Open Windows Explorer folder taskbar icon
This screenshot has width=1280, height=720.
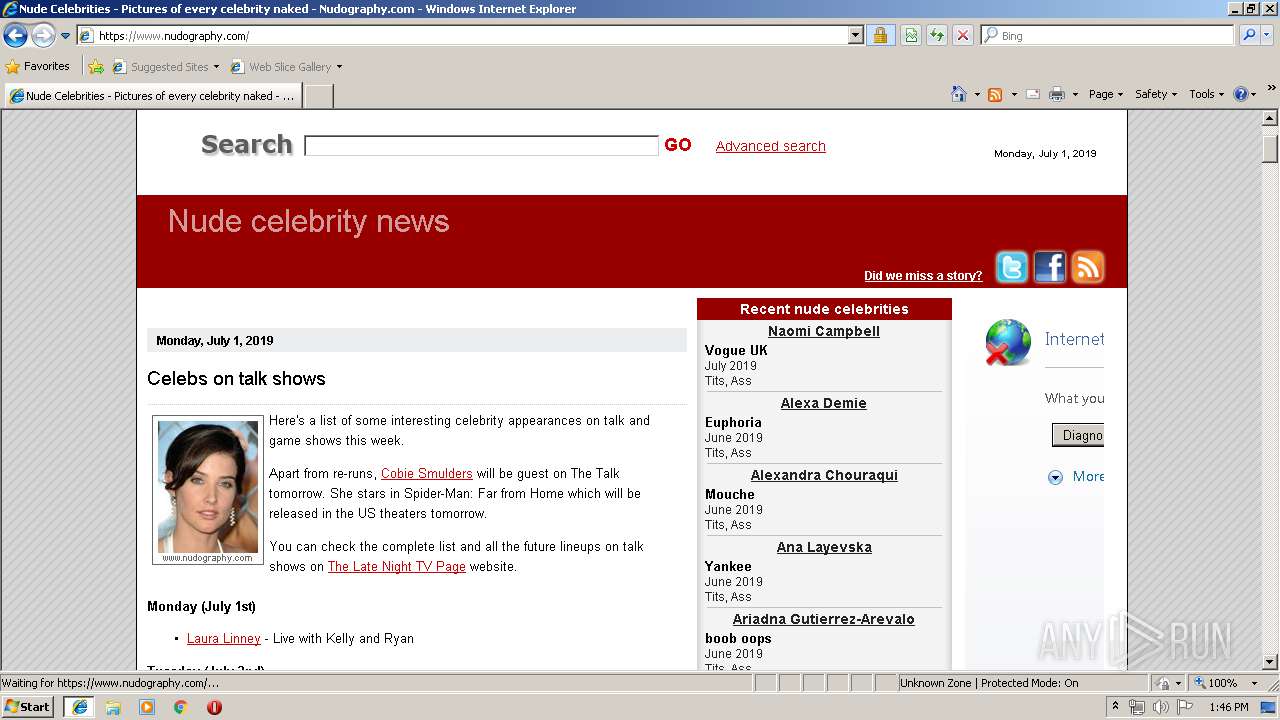point(113,707)
